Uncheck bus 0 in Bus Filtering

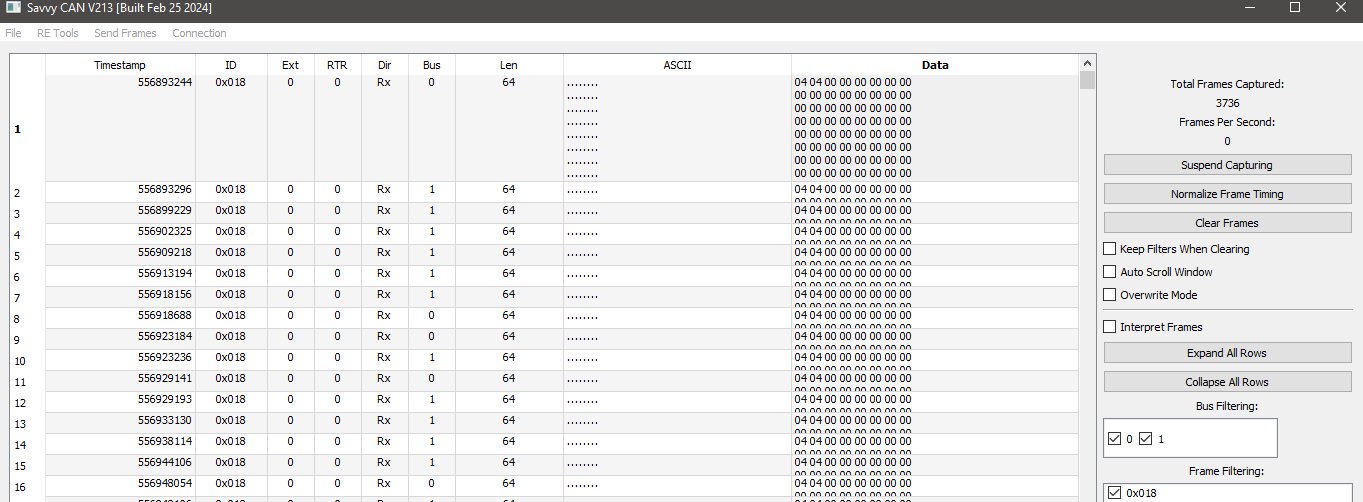coord(1115,439)
